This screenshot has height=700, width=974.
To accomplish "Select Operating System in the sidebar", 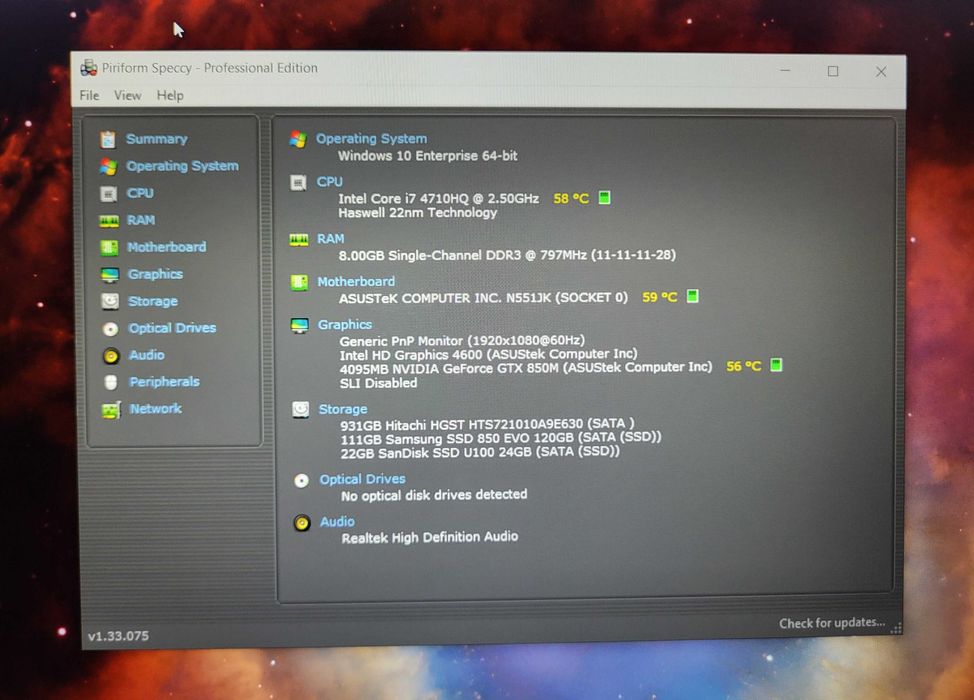I will (182, 166).
